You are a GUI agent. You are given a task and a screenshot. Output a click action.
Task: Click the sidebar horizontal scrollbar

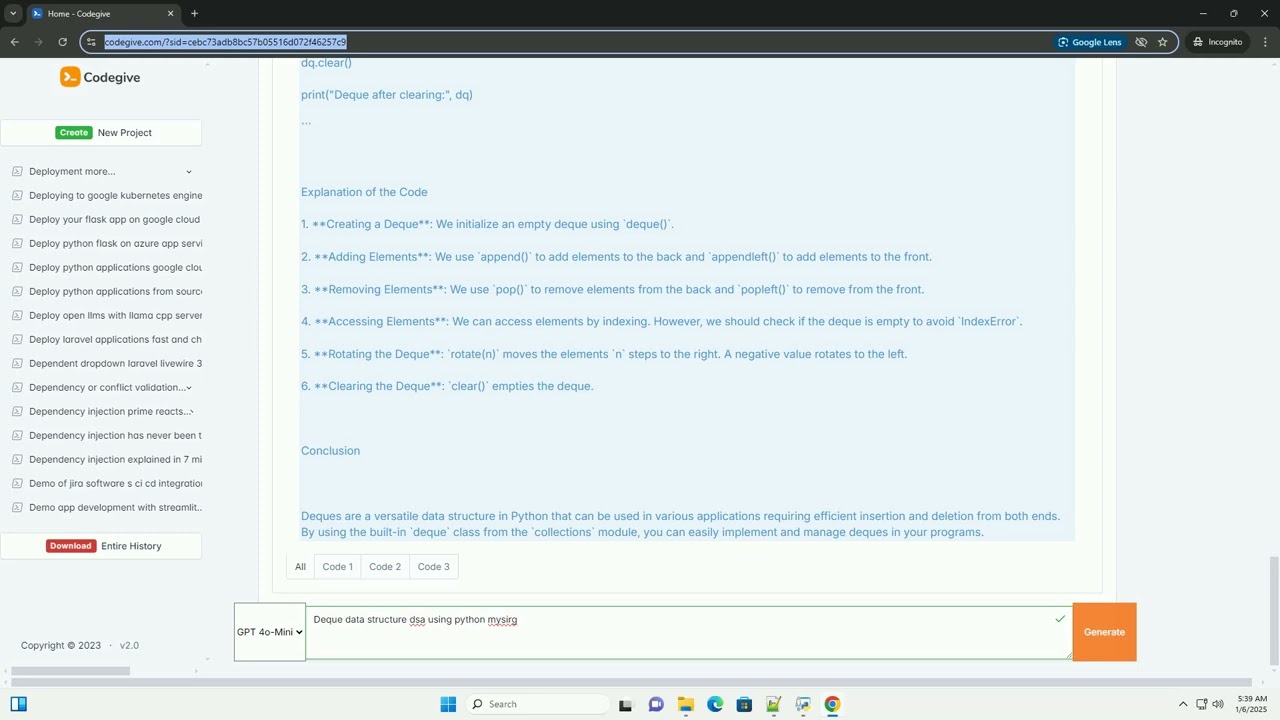coord(70,671)
